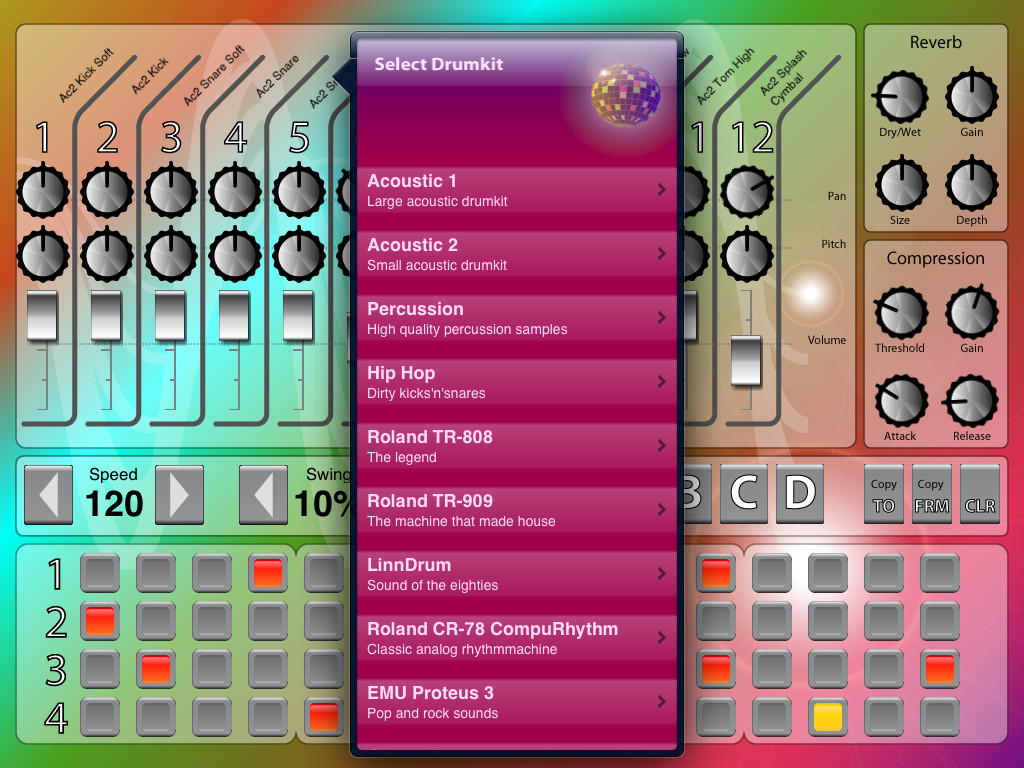Adjust the Compression Gain knob
The image size is (1024, 768).
972,313
